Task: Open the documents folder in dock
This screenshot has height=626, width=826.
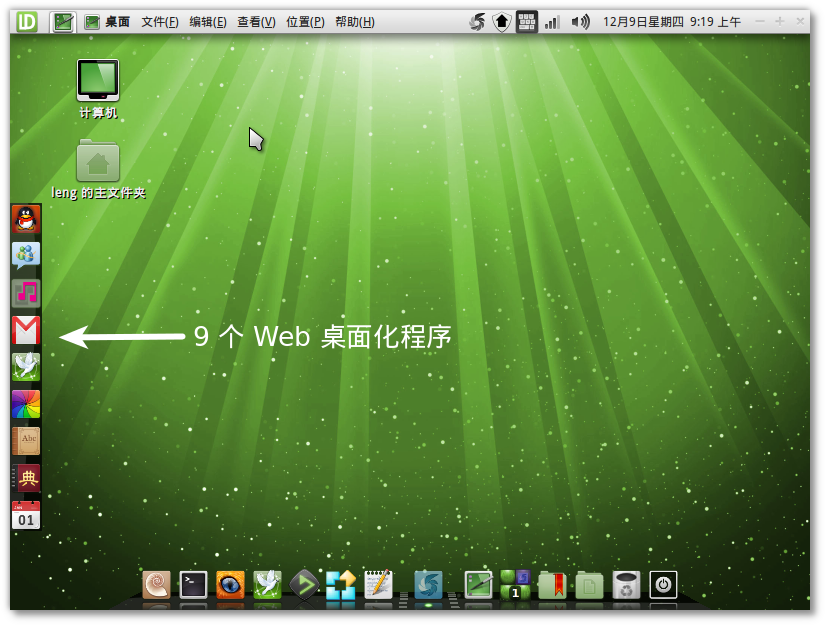Action: (589, 585)
